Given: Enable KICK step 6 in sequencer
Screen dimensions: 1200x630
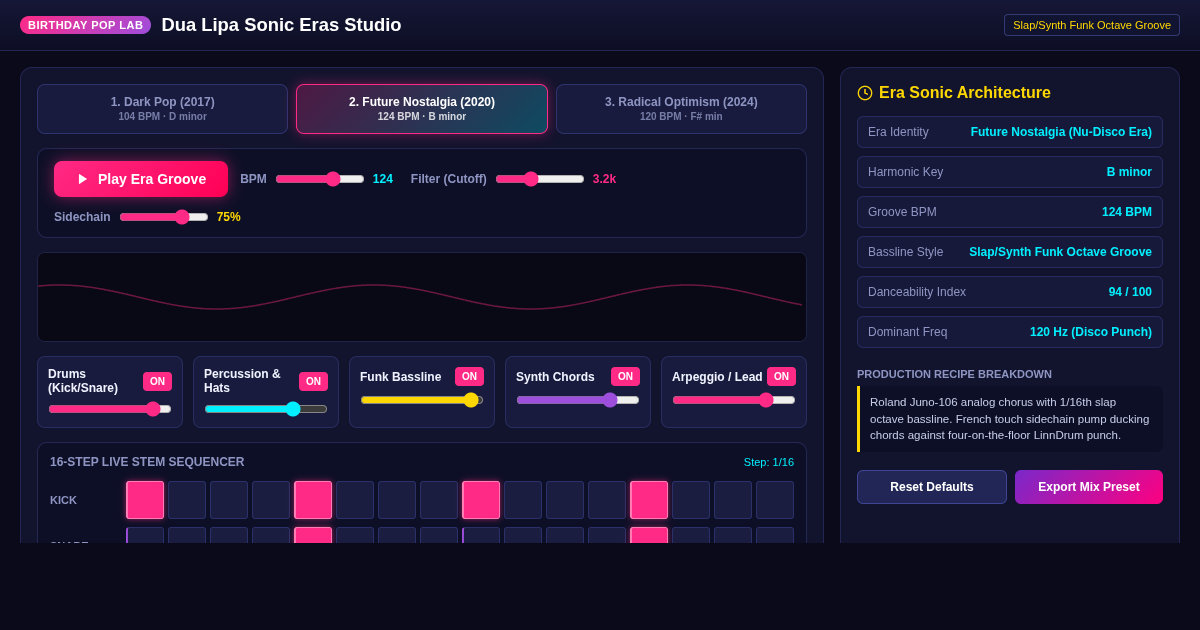Looking at the screenshot, I should pyautogui.click(x=355, y=500).
